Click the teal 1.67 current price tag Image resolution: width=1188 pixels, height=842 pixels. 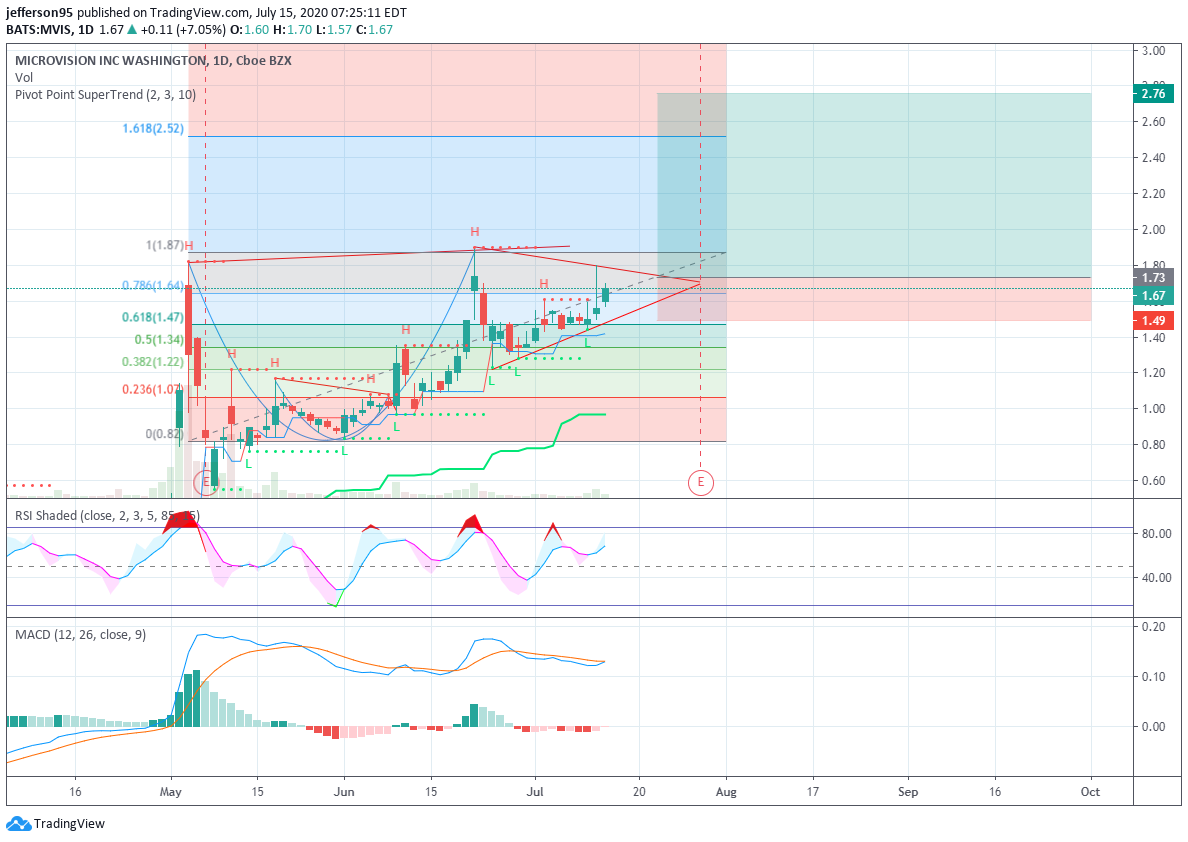pos(1153,296)
